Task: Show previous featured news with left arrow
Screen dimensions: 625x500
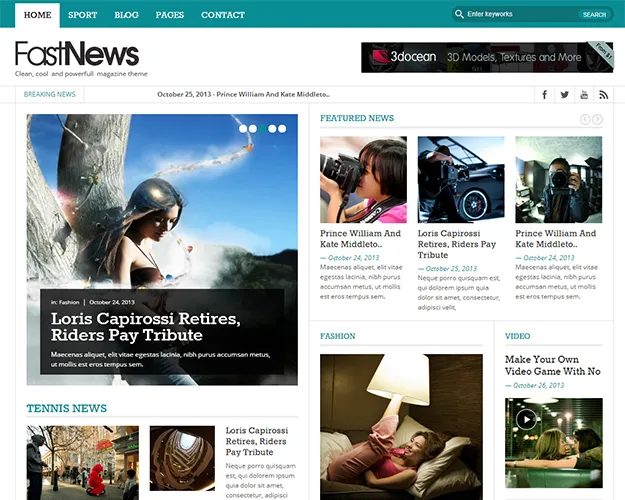Action: coord(585,119)
